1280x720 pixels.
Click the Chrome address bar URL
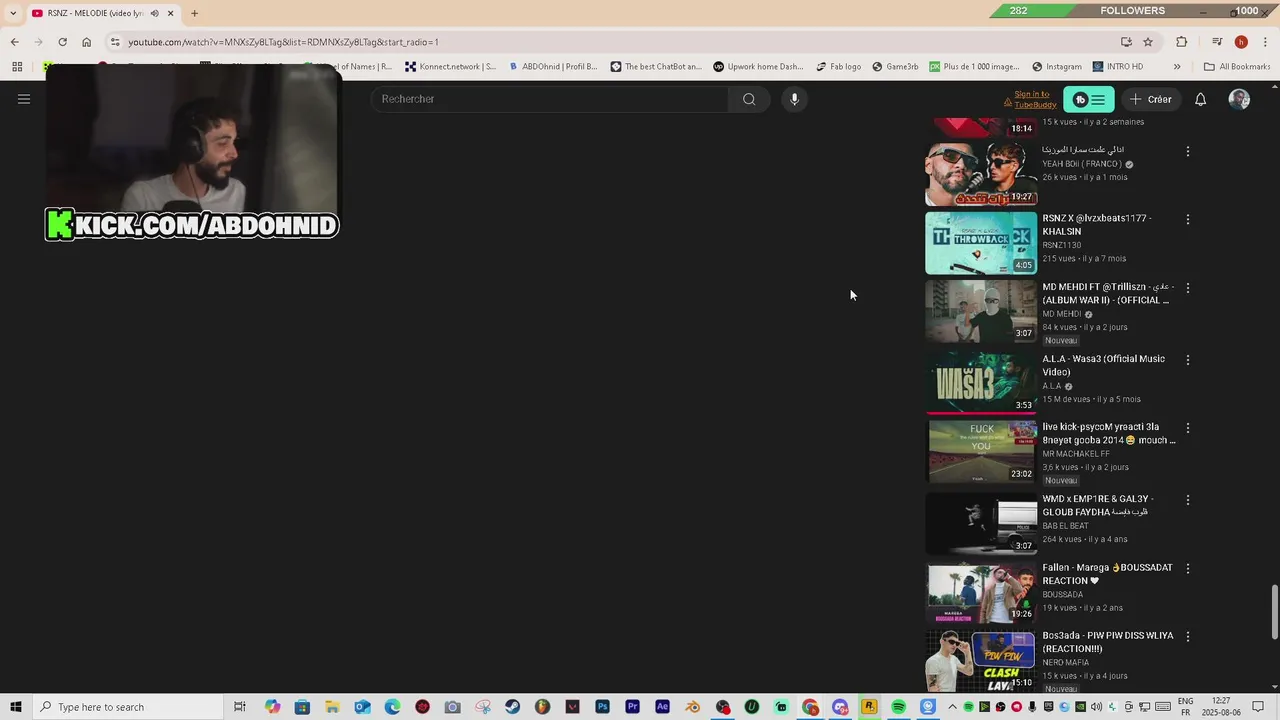(x=283, y=42)
